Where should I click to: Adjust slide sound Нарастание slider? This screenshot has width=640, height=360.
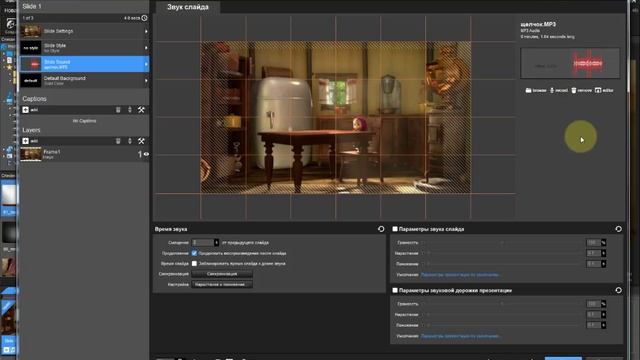tap(502, 253)
